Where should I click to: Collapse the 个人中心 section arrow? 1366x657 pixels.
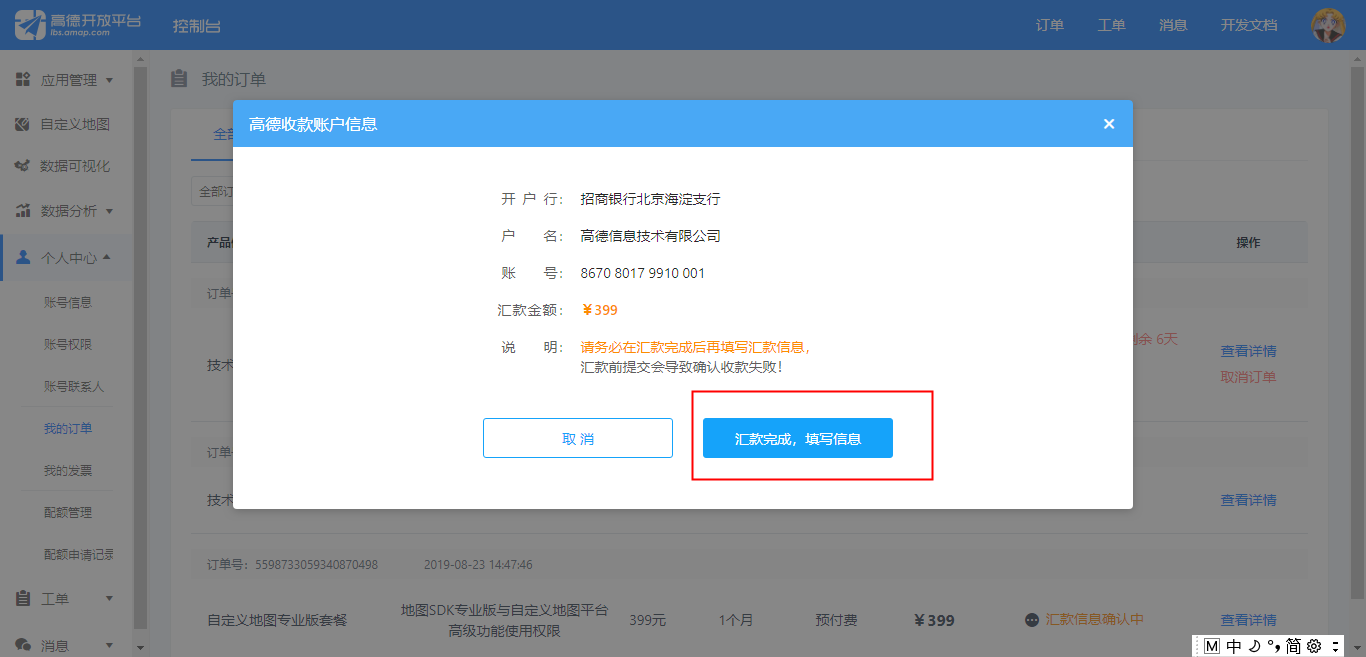[106, 257]
